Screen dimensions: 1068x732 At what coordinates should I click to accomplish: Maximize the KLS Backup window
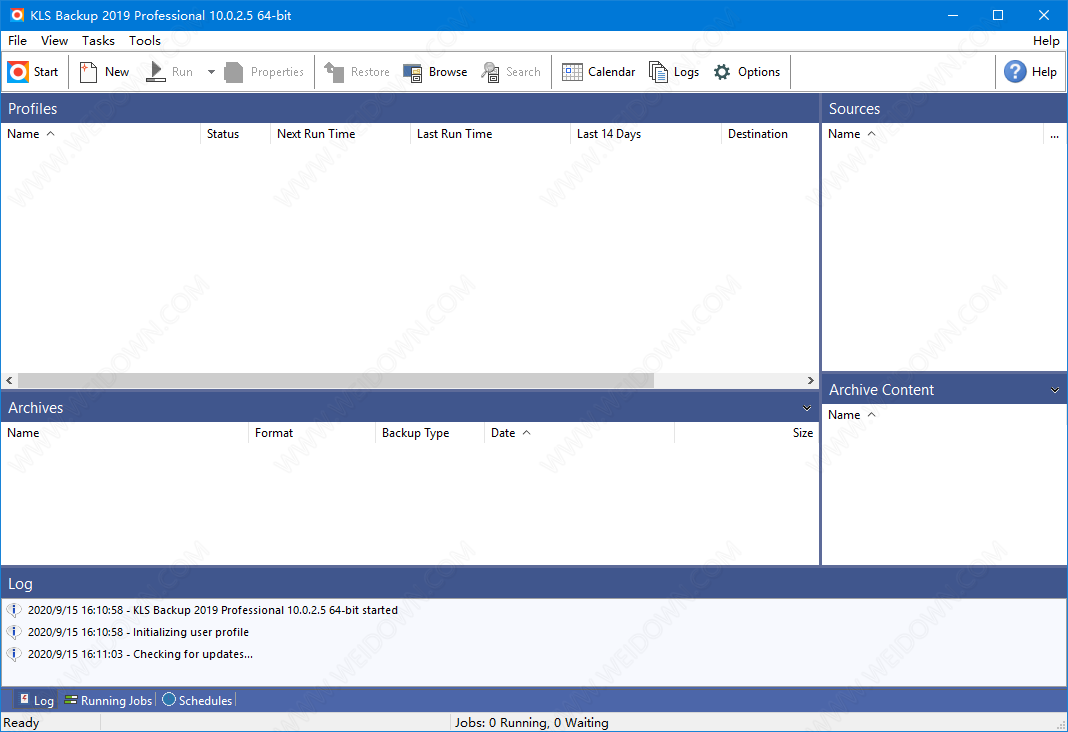pyautogui.click(x=998, y=15)
